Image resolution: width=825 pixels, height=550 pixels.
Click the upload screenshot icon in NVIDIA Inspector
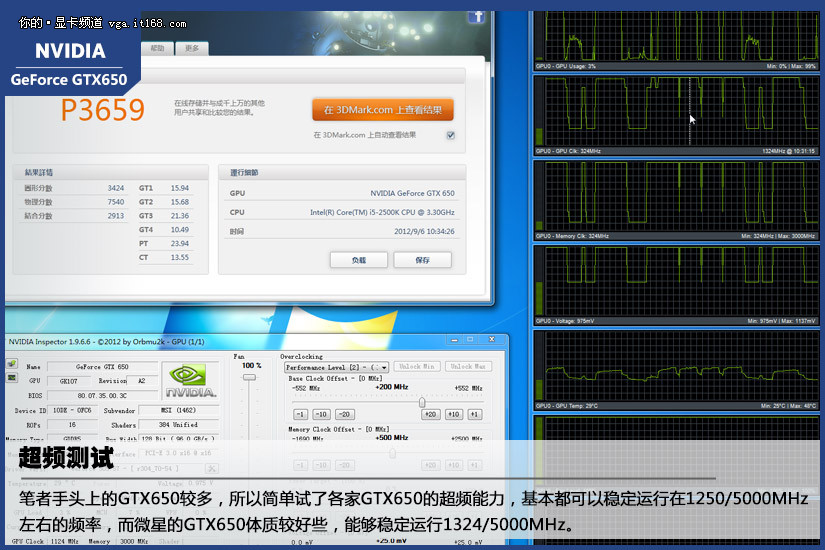point(11,363)
